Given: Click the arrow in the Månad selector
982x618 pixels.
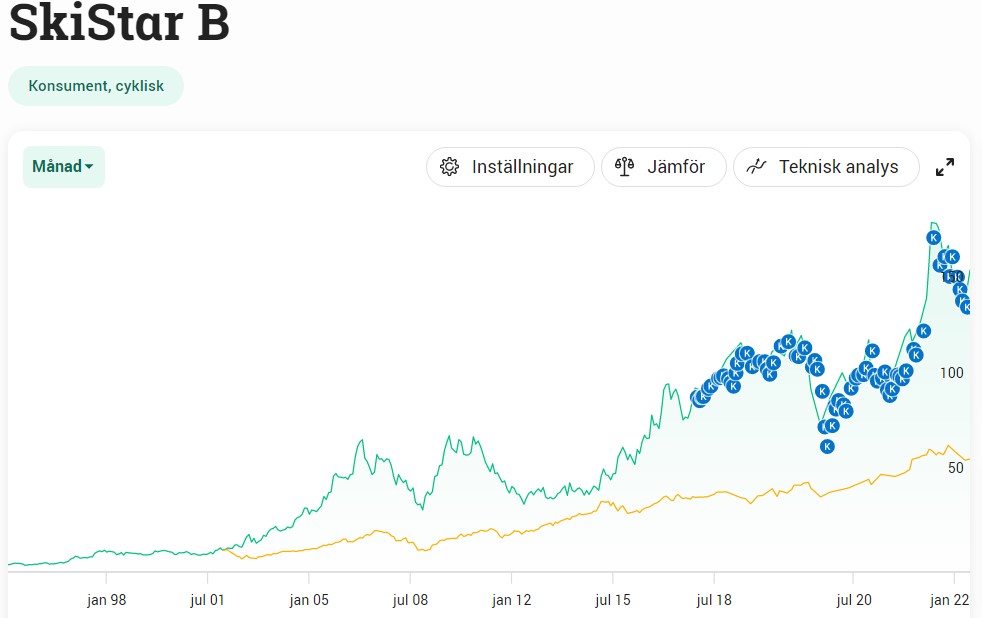Looking at the screenshot, I should [89, 167].
